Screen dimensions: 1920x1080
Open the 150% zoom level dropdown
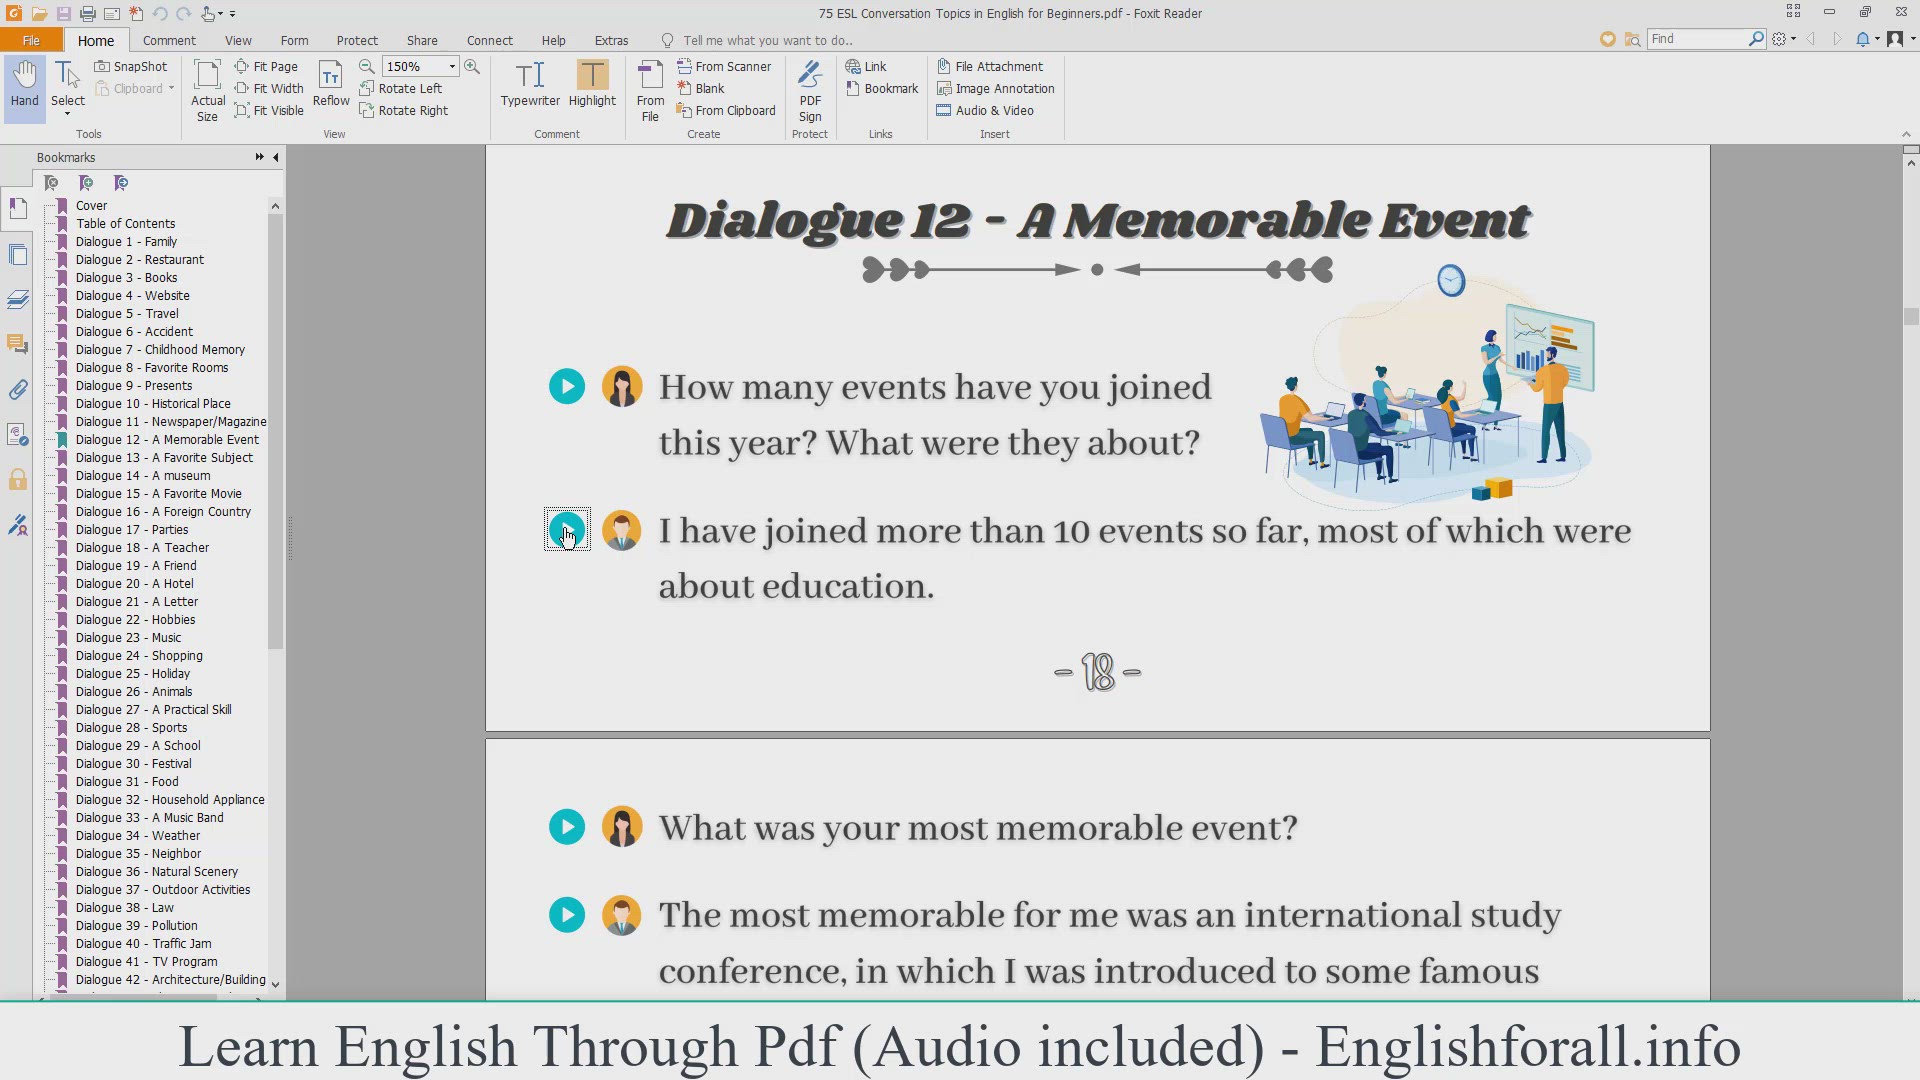coord(452,66)
